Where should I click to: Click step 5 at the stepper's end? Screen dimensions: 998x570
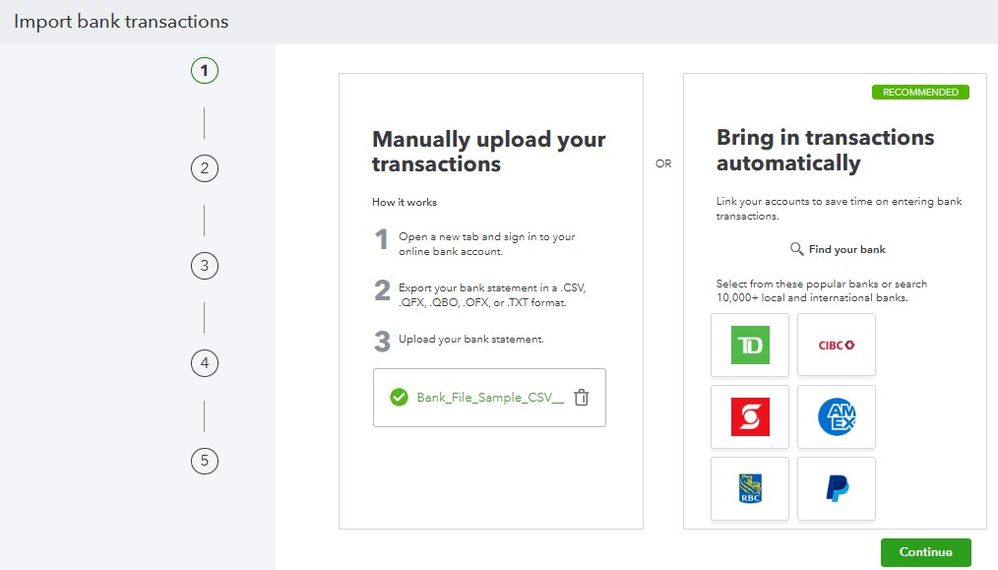coord(204,461)
